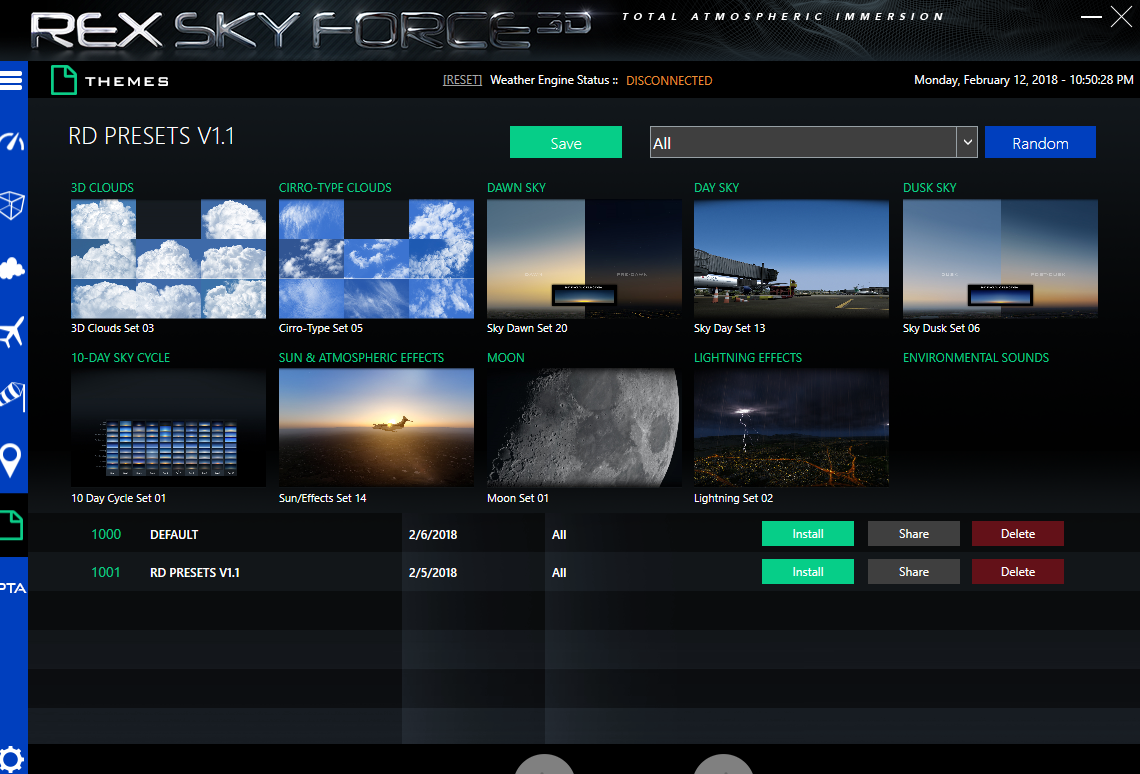Select the 3D cube sidebar icon
The image size is (1140, 774).
point(12,205)
